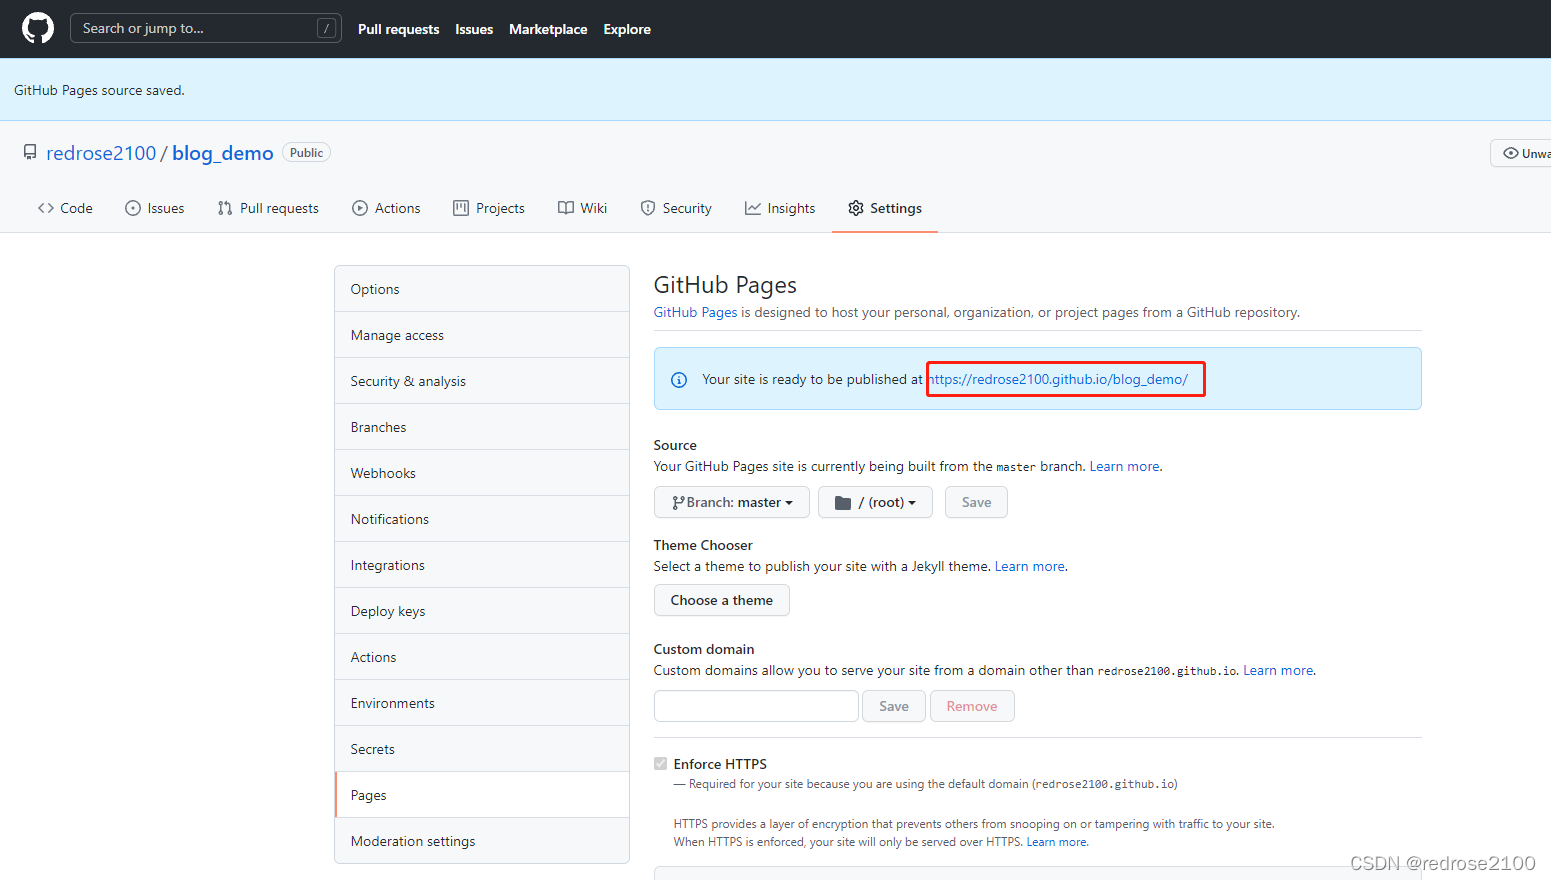Open the redrose2100 user profile link
Image resolution: width=1551 pixels, height=880 pixels.
(x=101, y=153)
